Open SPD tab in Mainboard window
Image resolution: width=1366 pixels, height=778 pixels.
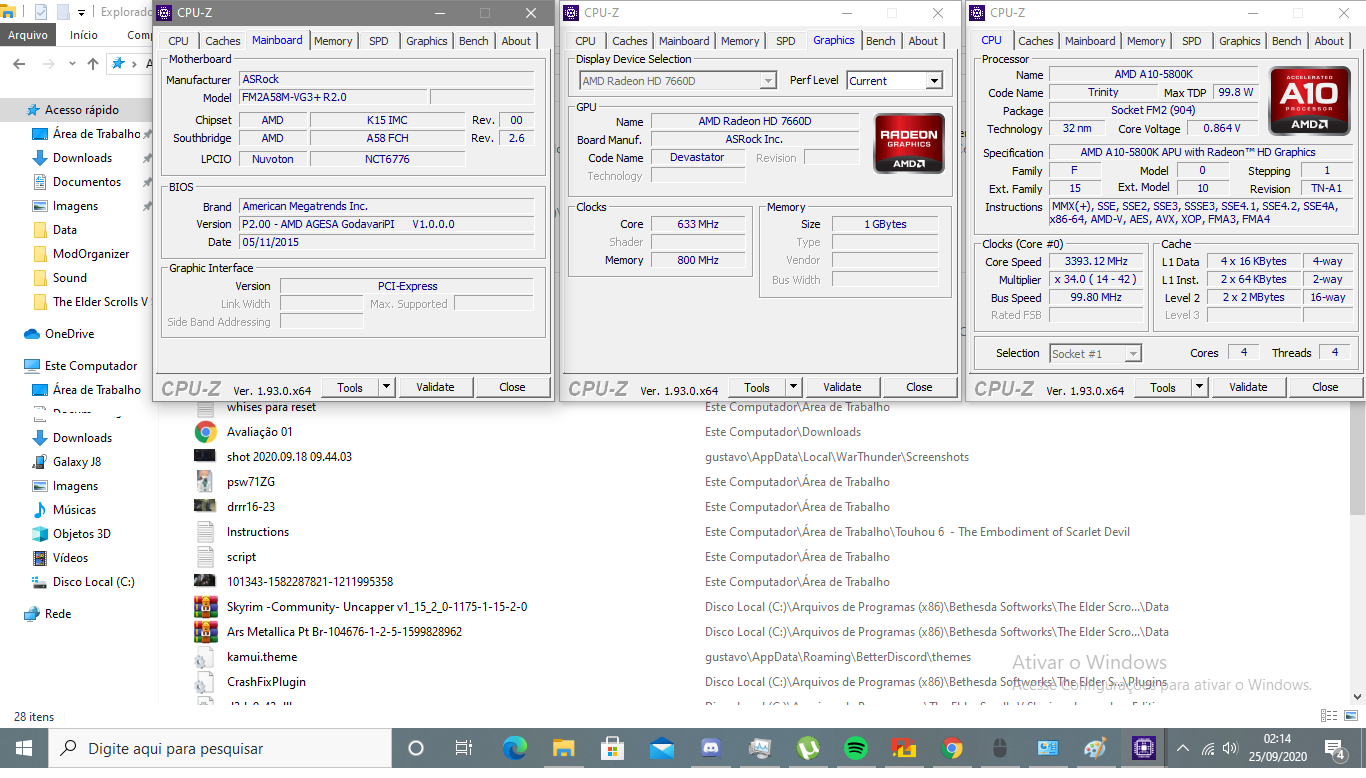(x=379, y=41)
